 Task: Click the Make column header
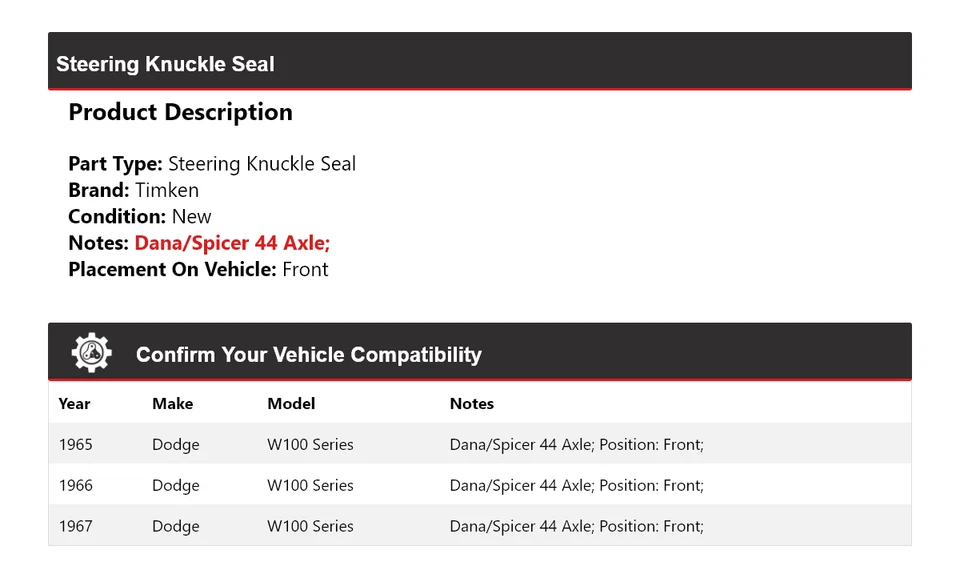point(172,404)
